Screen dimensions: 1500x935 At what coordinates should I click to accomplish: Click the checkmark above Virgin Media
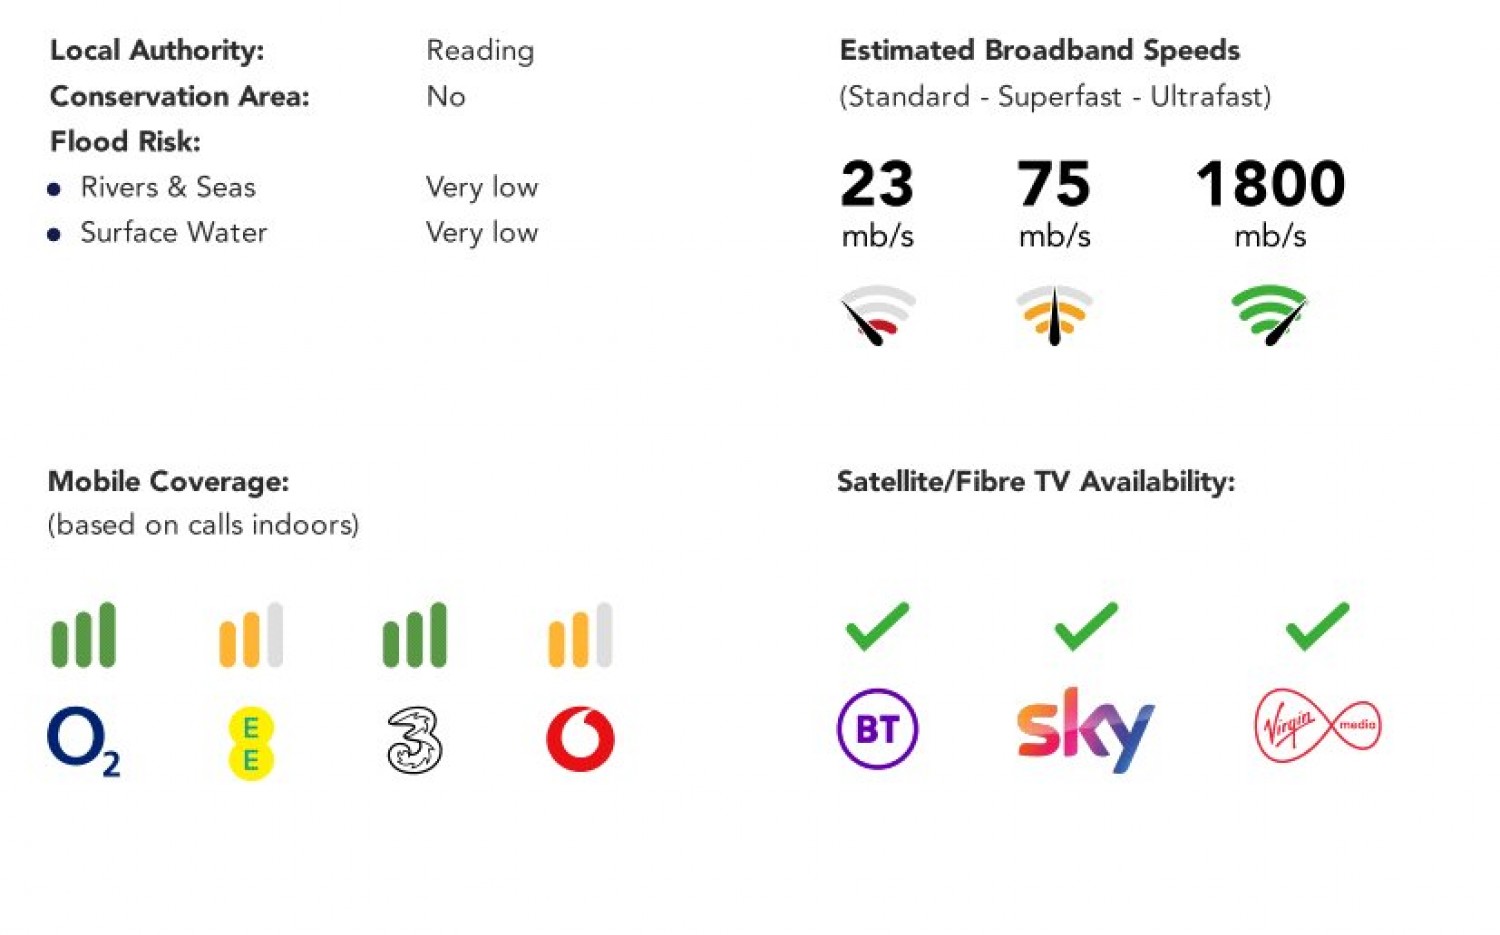tap(1317, 626)
